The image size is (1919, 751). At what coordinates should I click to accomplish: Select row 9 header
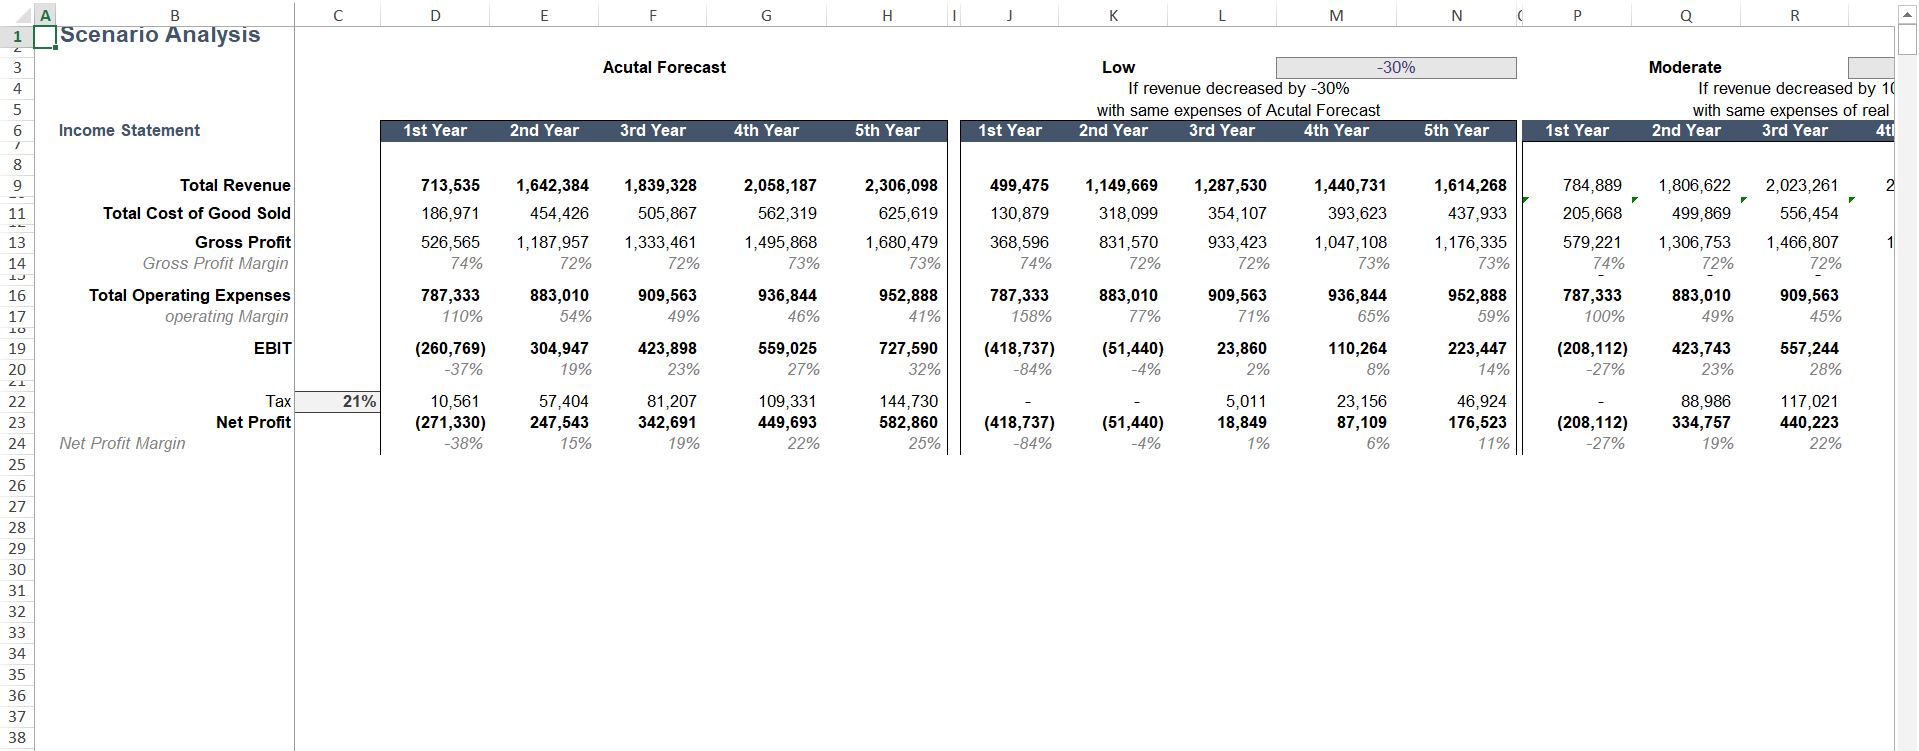click(17, 185)
